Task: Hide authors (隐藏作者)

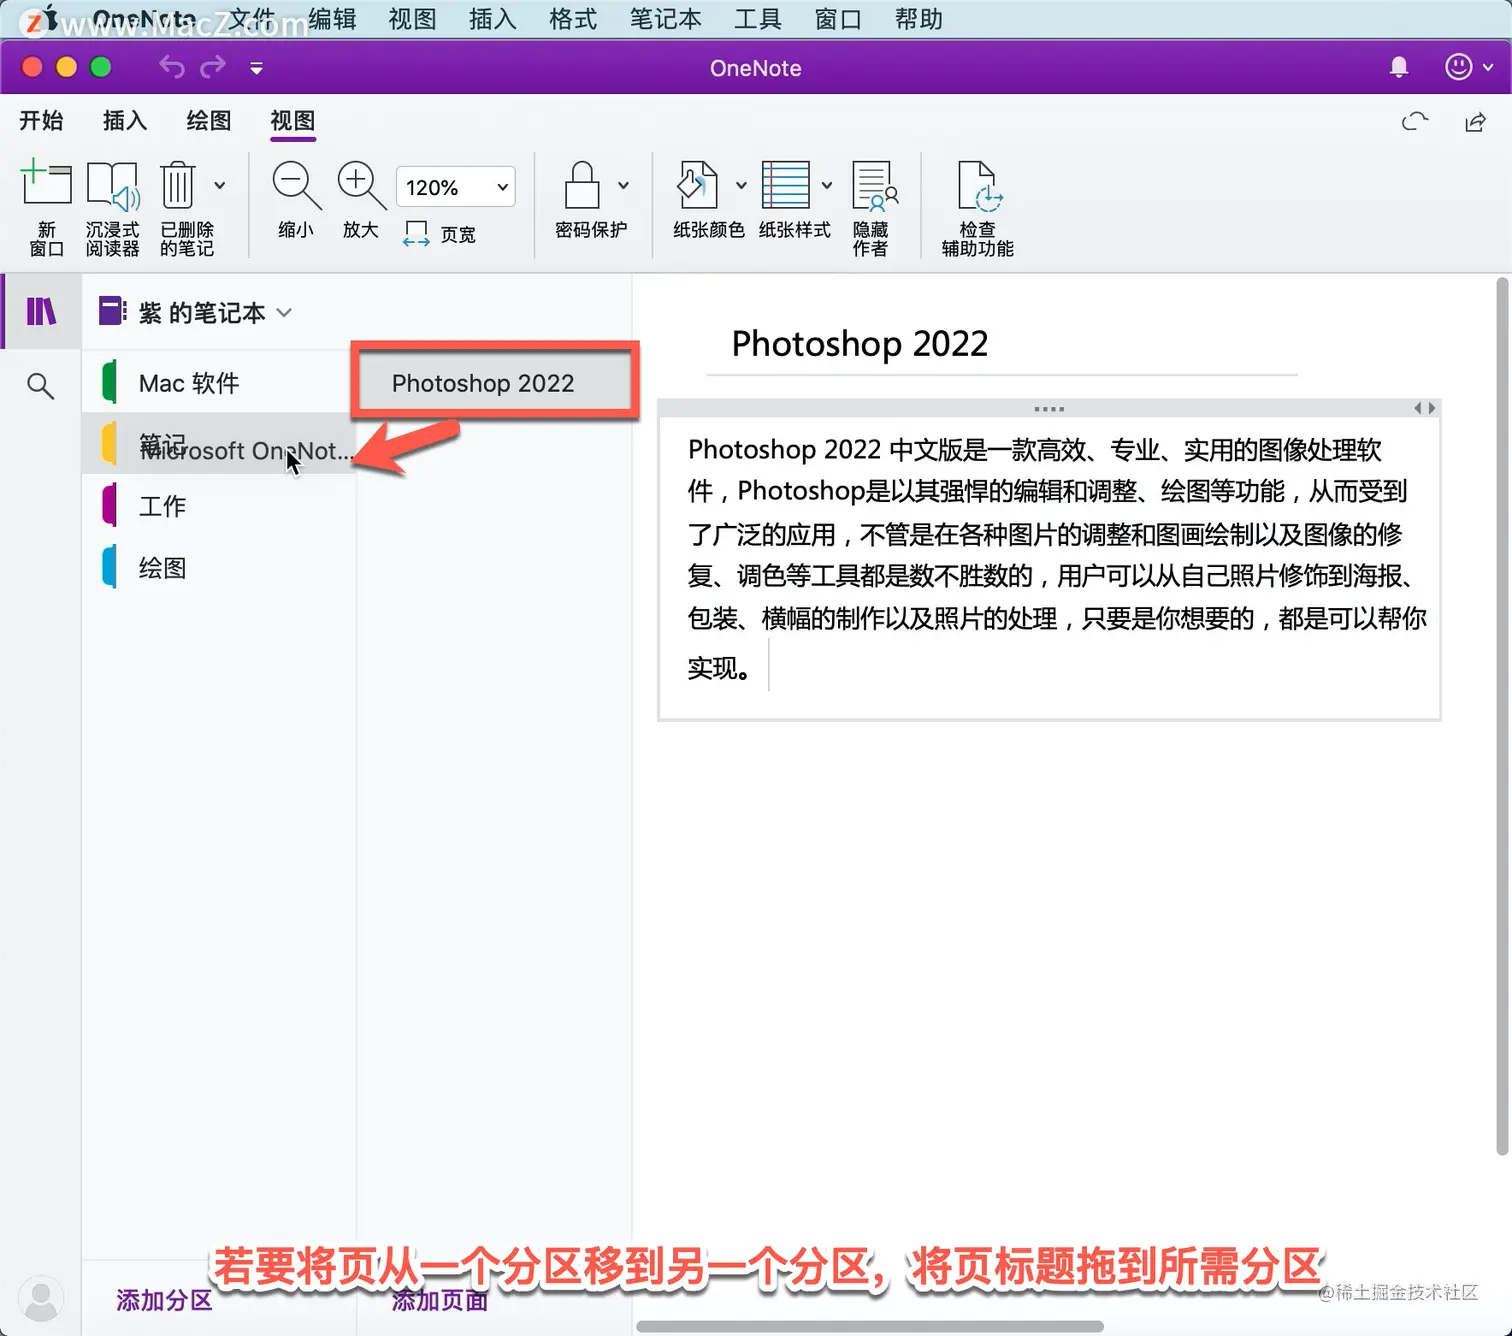Action: (874, 207)
